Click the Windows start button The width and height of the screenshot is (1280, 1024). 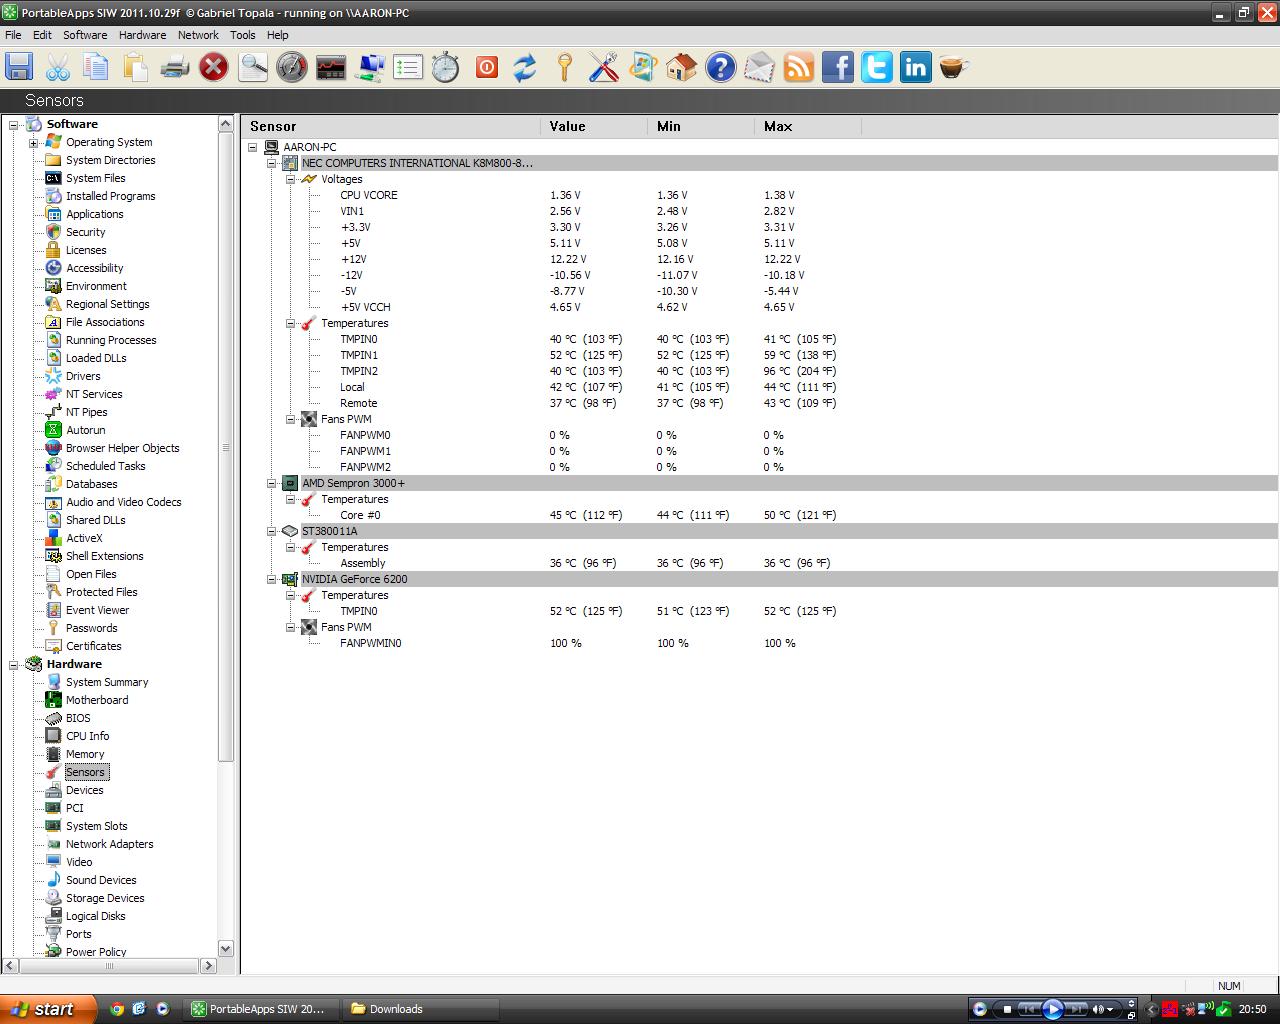pos(48,1009)
